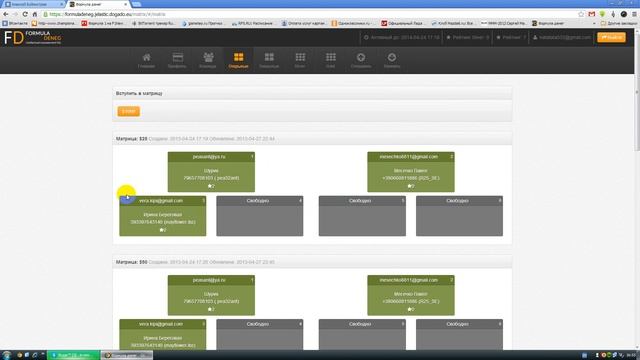The image size is (640, 360).
Task: Select vera gmail.com card in the $20 matrix
Action: click(162, 216)
